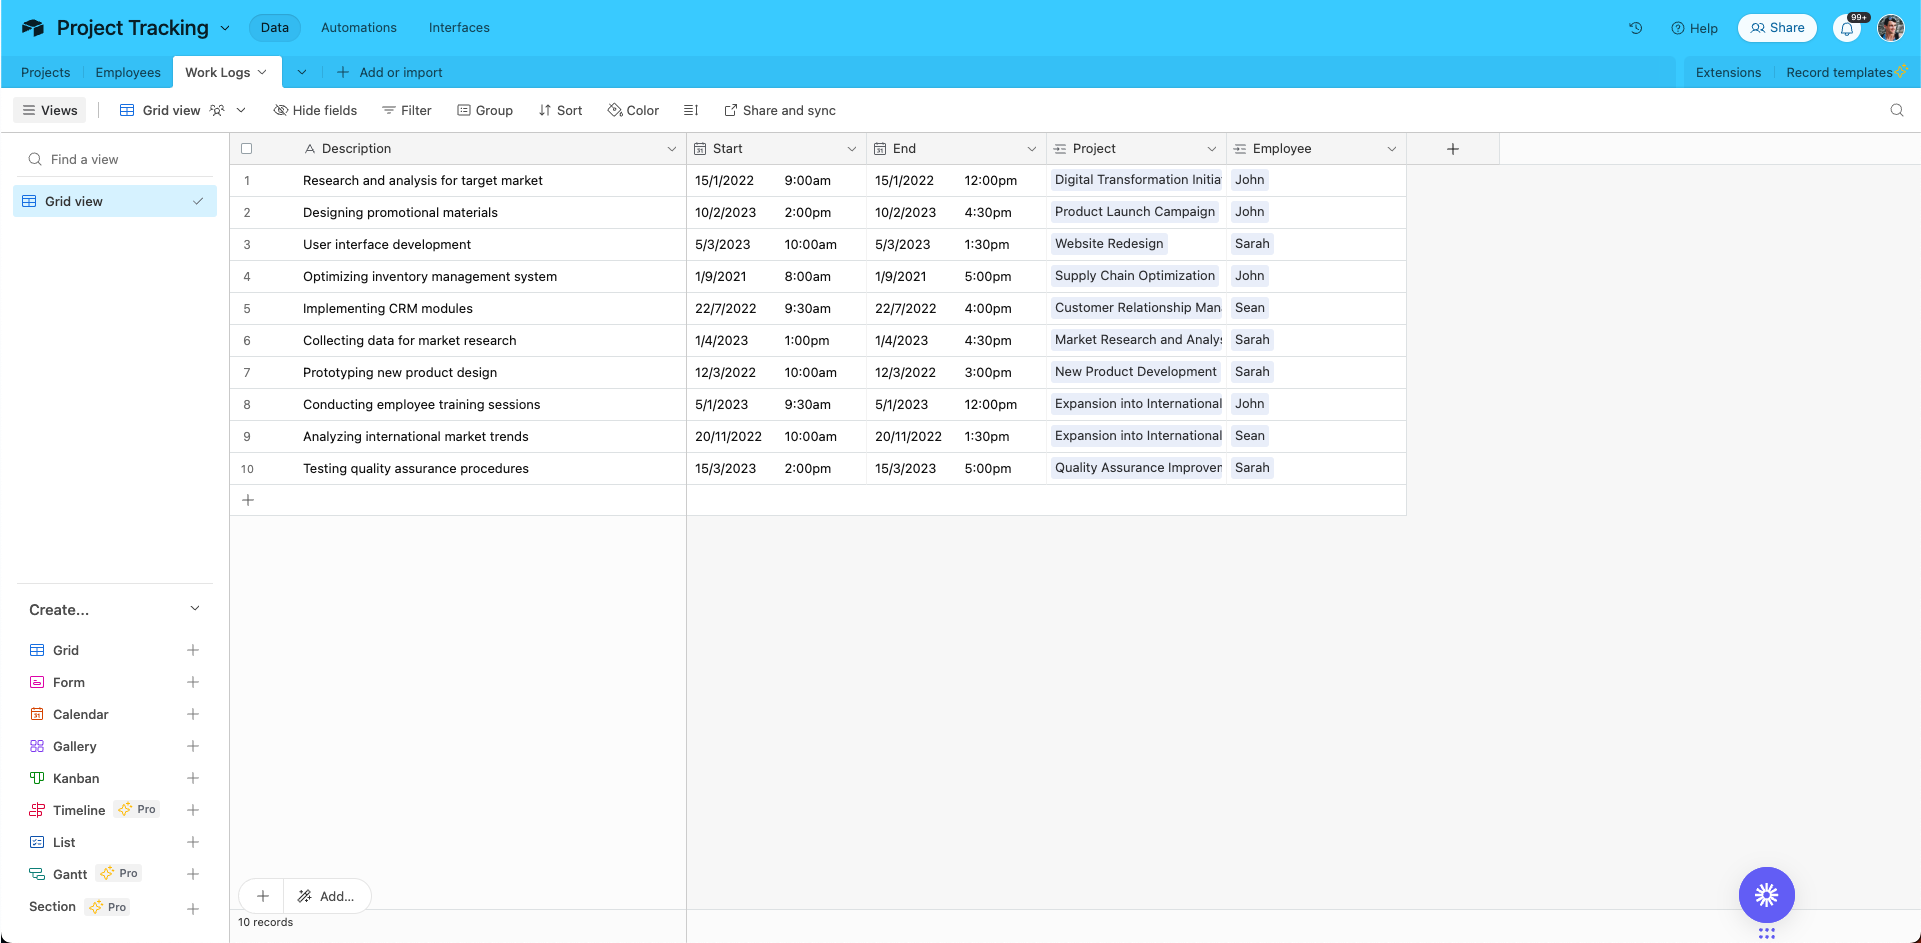Collapse the Create section in the sidebar

tap(195, 608)
